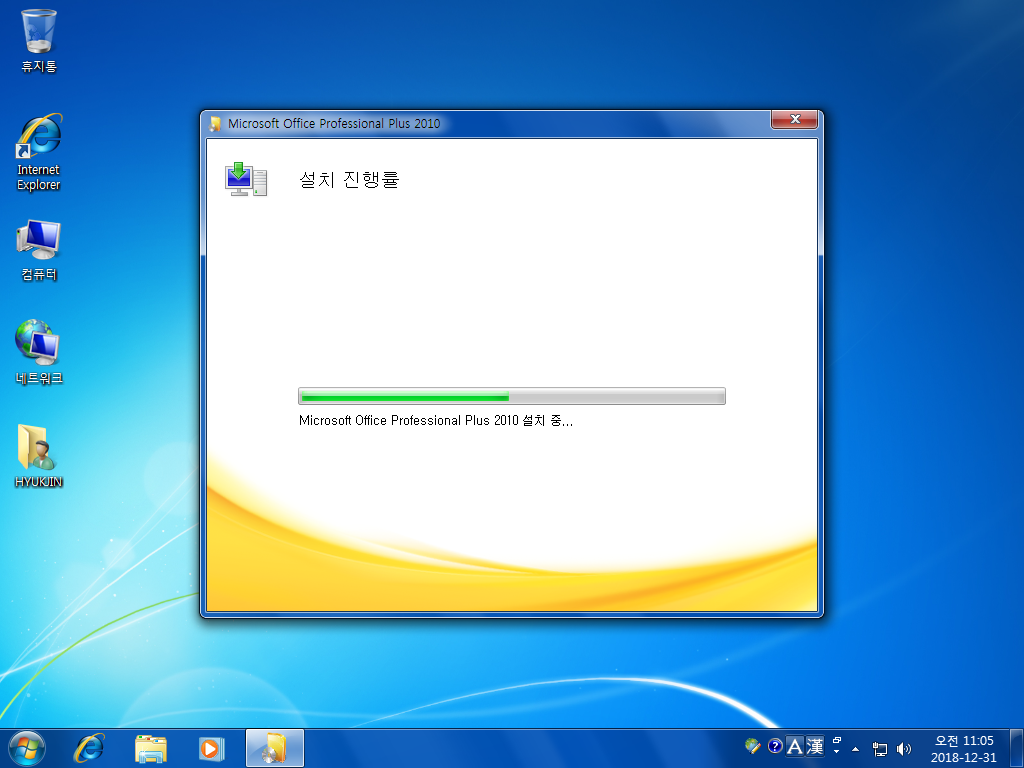Activate the Office setup taskbar button

tap(275, 748)
